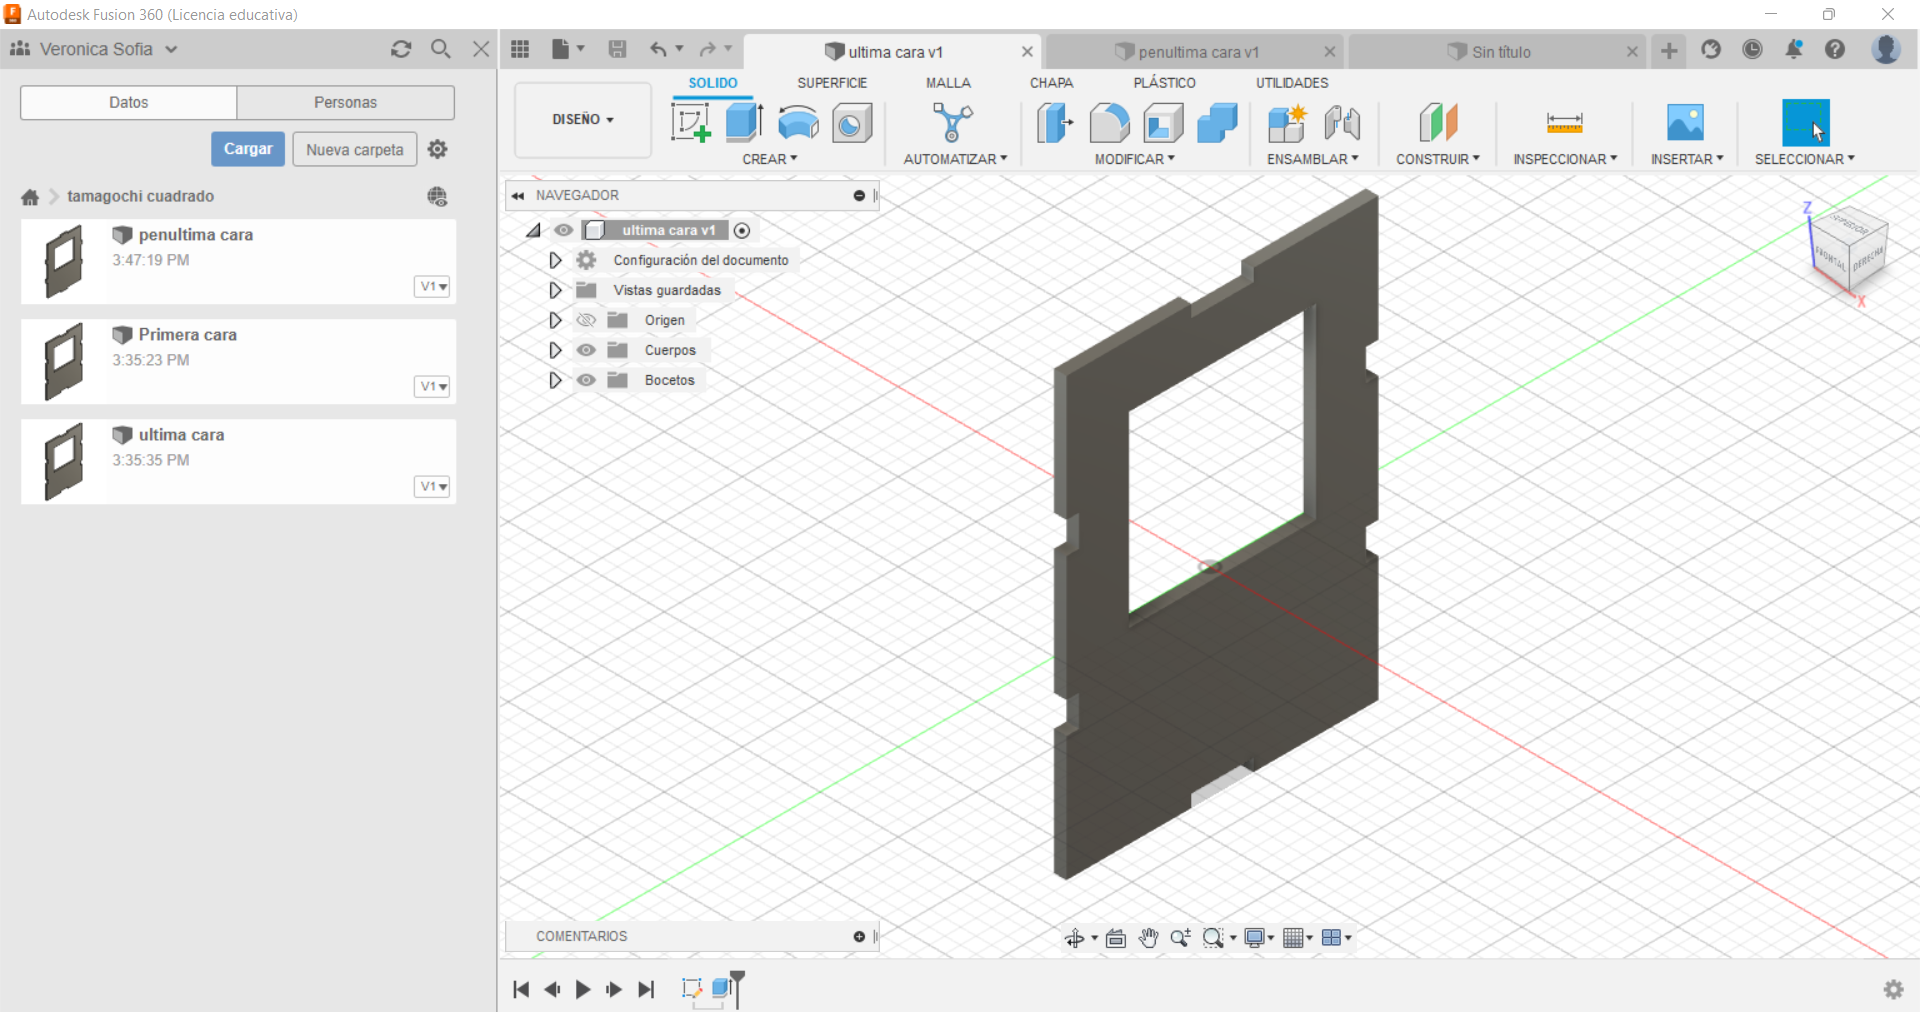Click the Nueva carpeta button
Screen dimensions: 1920x1012
pos(354,149)
